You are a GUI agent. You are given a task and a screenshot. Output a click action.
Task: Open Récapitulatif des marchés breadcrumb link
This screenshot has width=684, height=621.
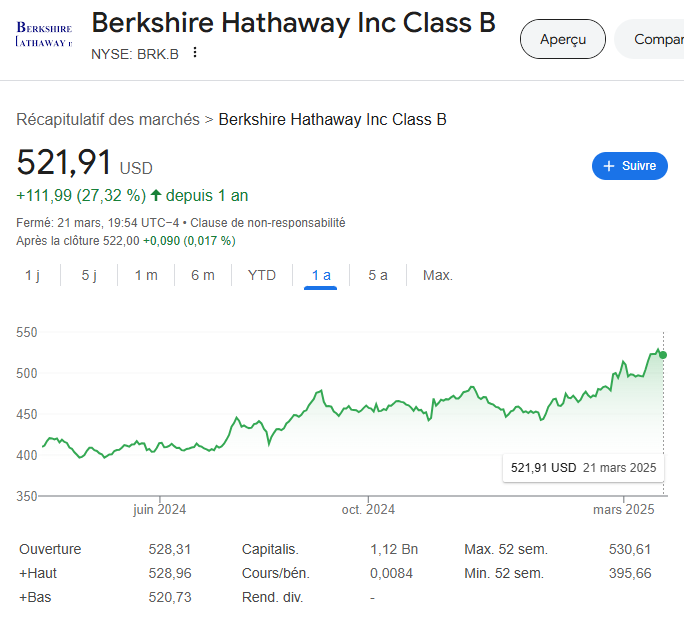click(x=108, y=119)
